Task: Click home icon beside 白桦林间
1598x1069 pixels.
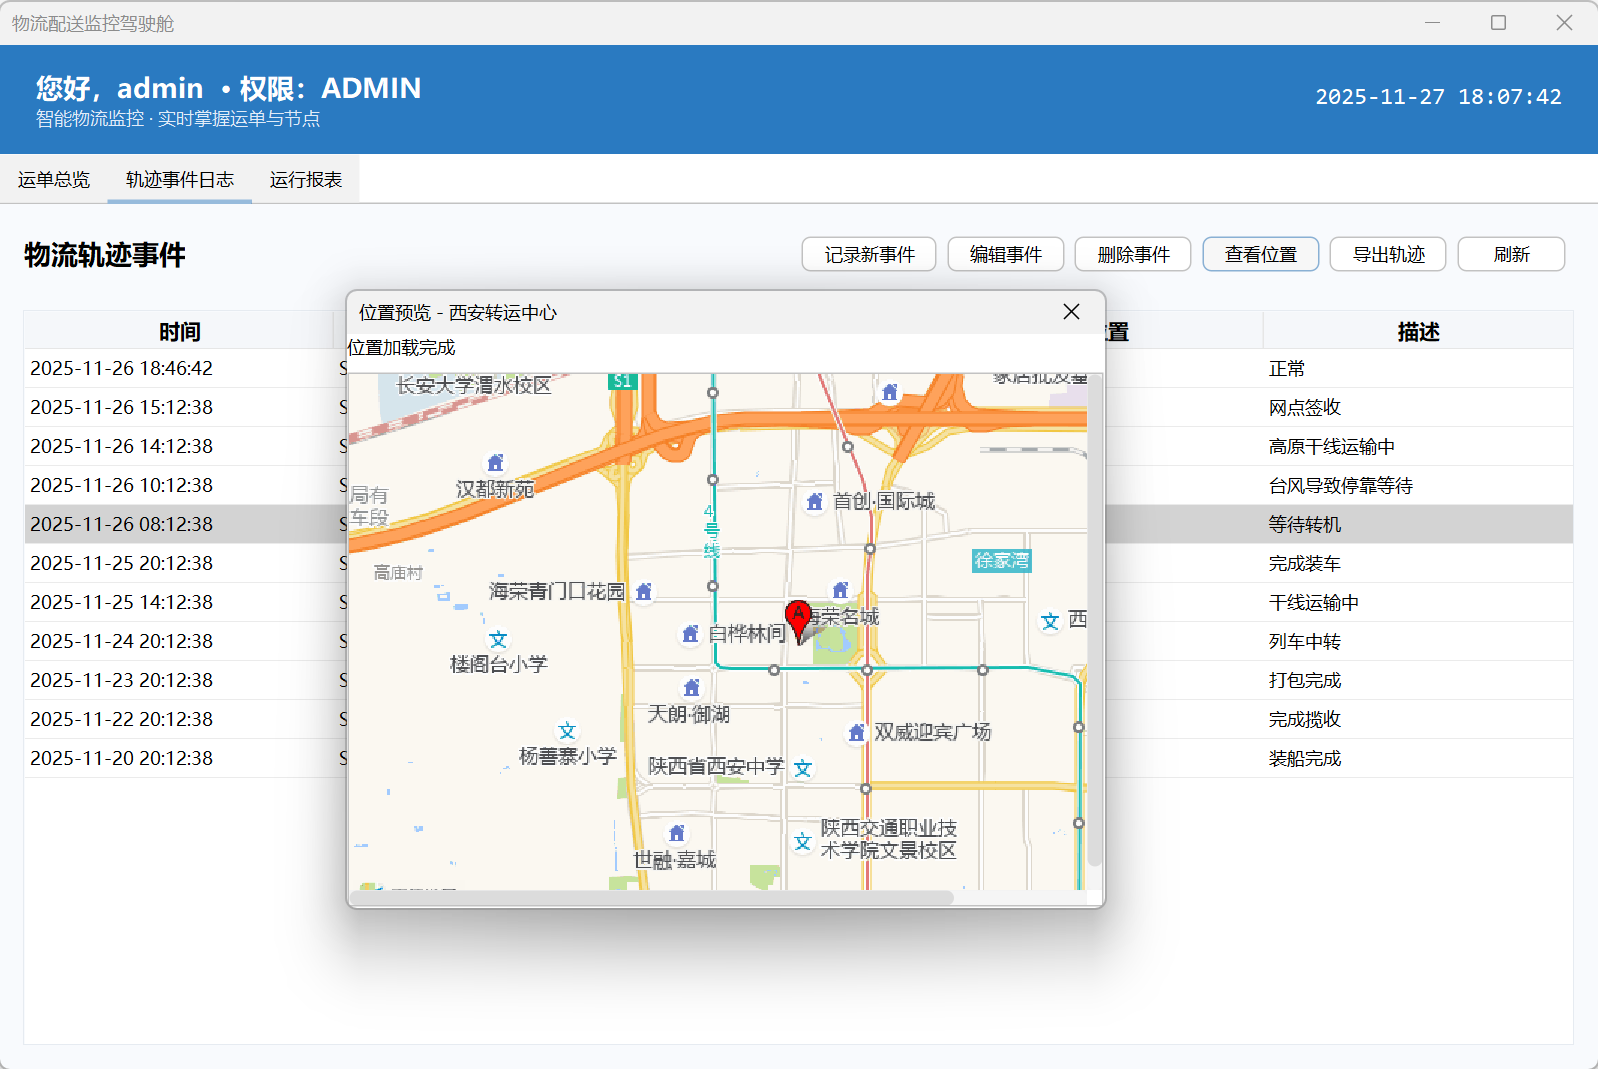Action: pos(690,634)
